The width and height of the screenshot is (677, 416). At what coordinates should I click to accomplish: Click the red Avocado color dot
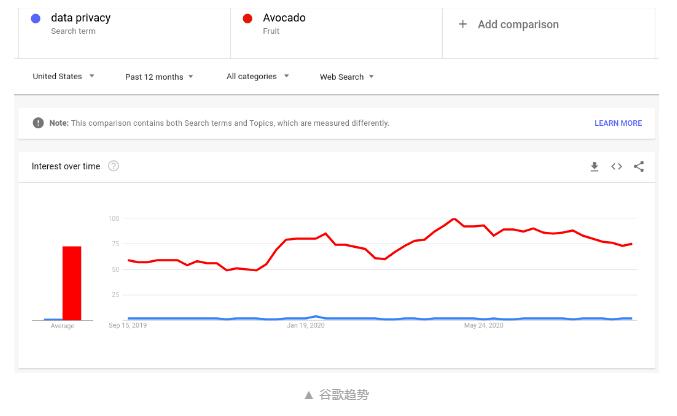click(247, 18)
